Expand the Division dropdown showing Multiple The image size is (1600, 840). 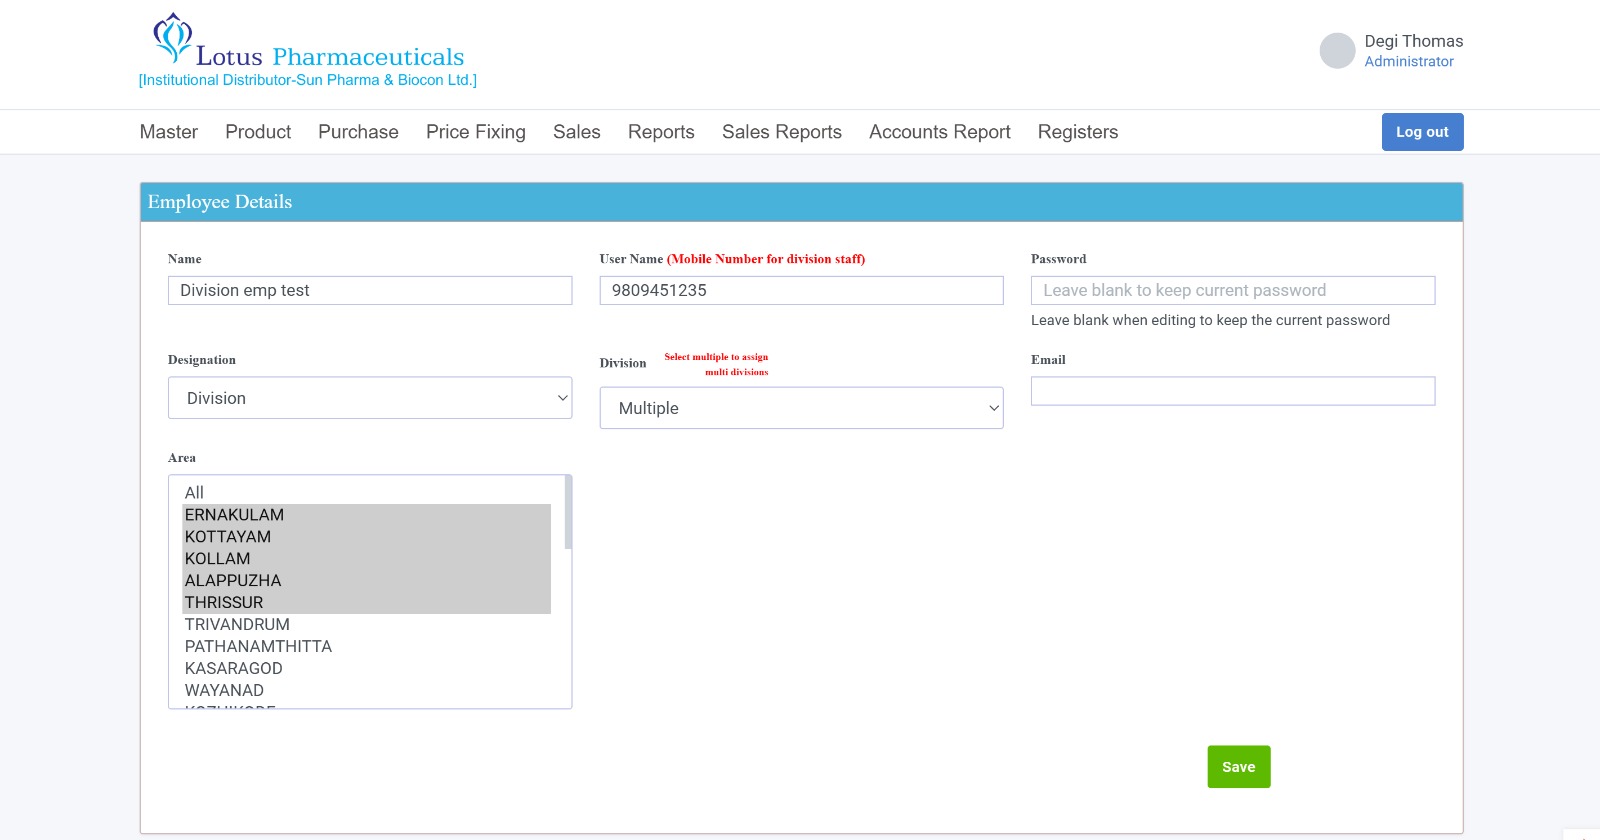click(x=801, y=408)
